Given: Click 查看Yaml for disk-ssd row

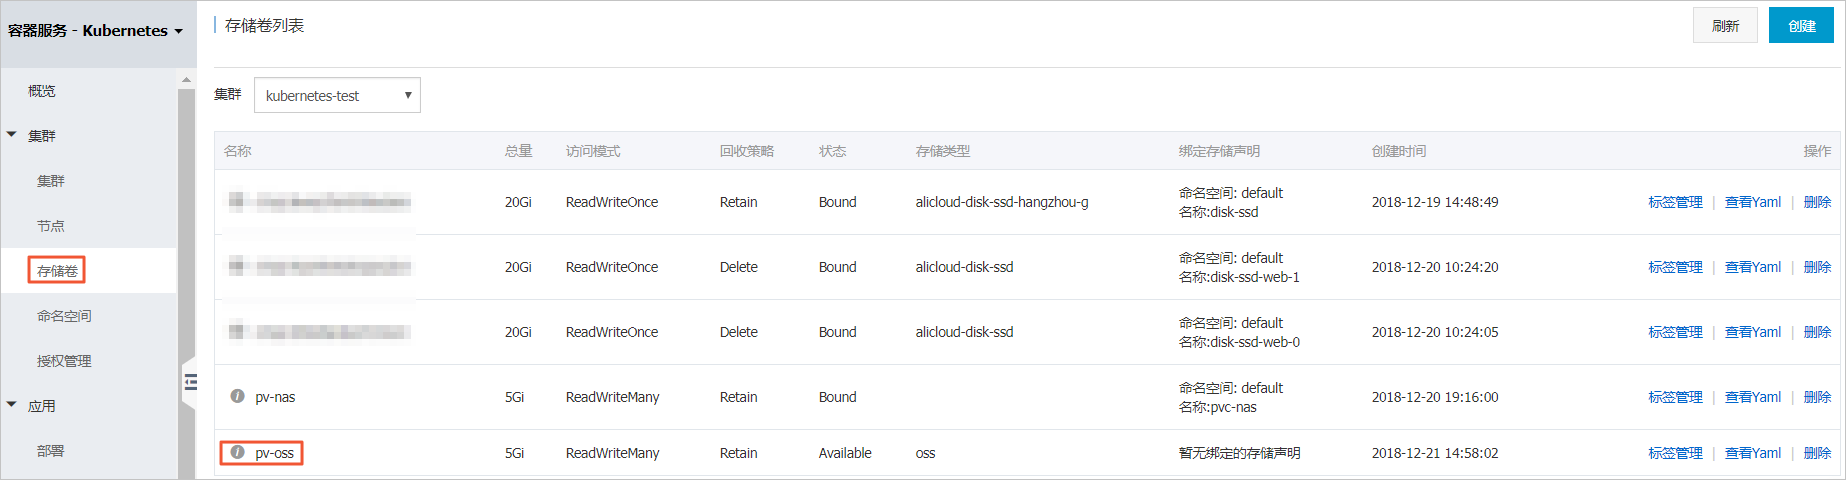Looking at the screenshot, I should pos(1753,202).
